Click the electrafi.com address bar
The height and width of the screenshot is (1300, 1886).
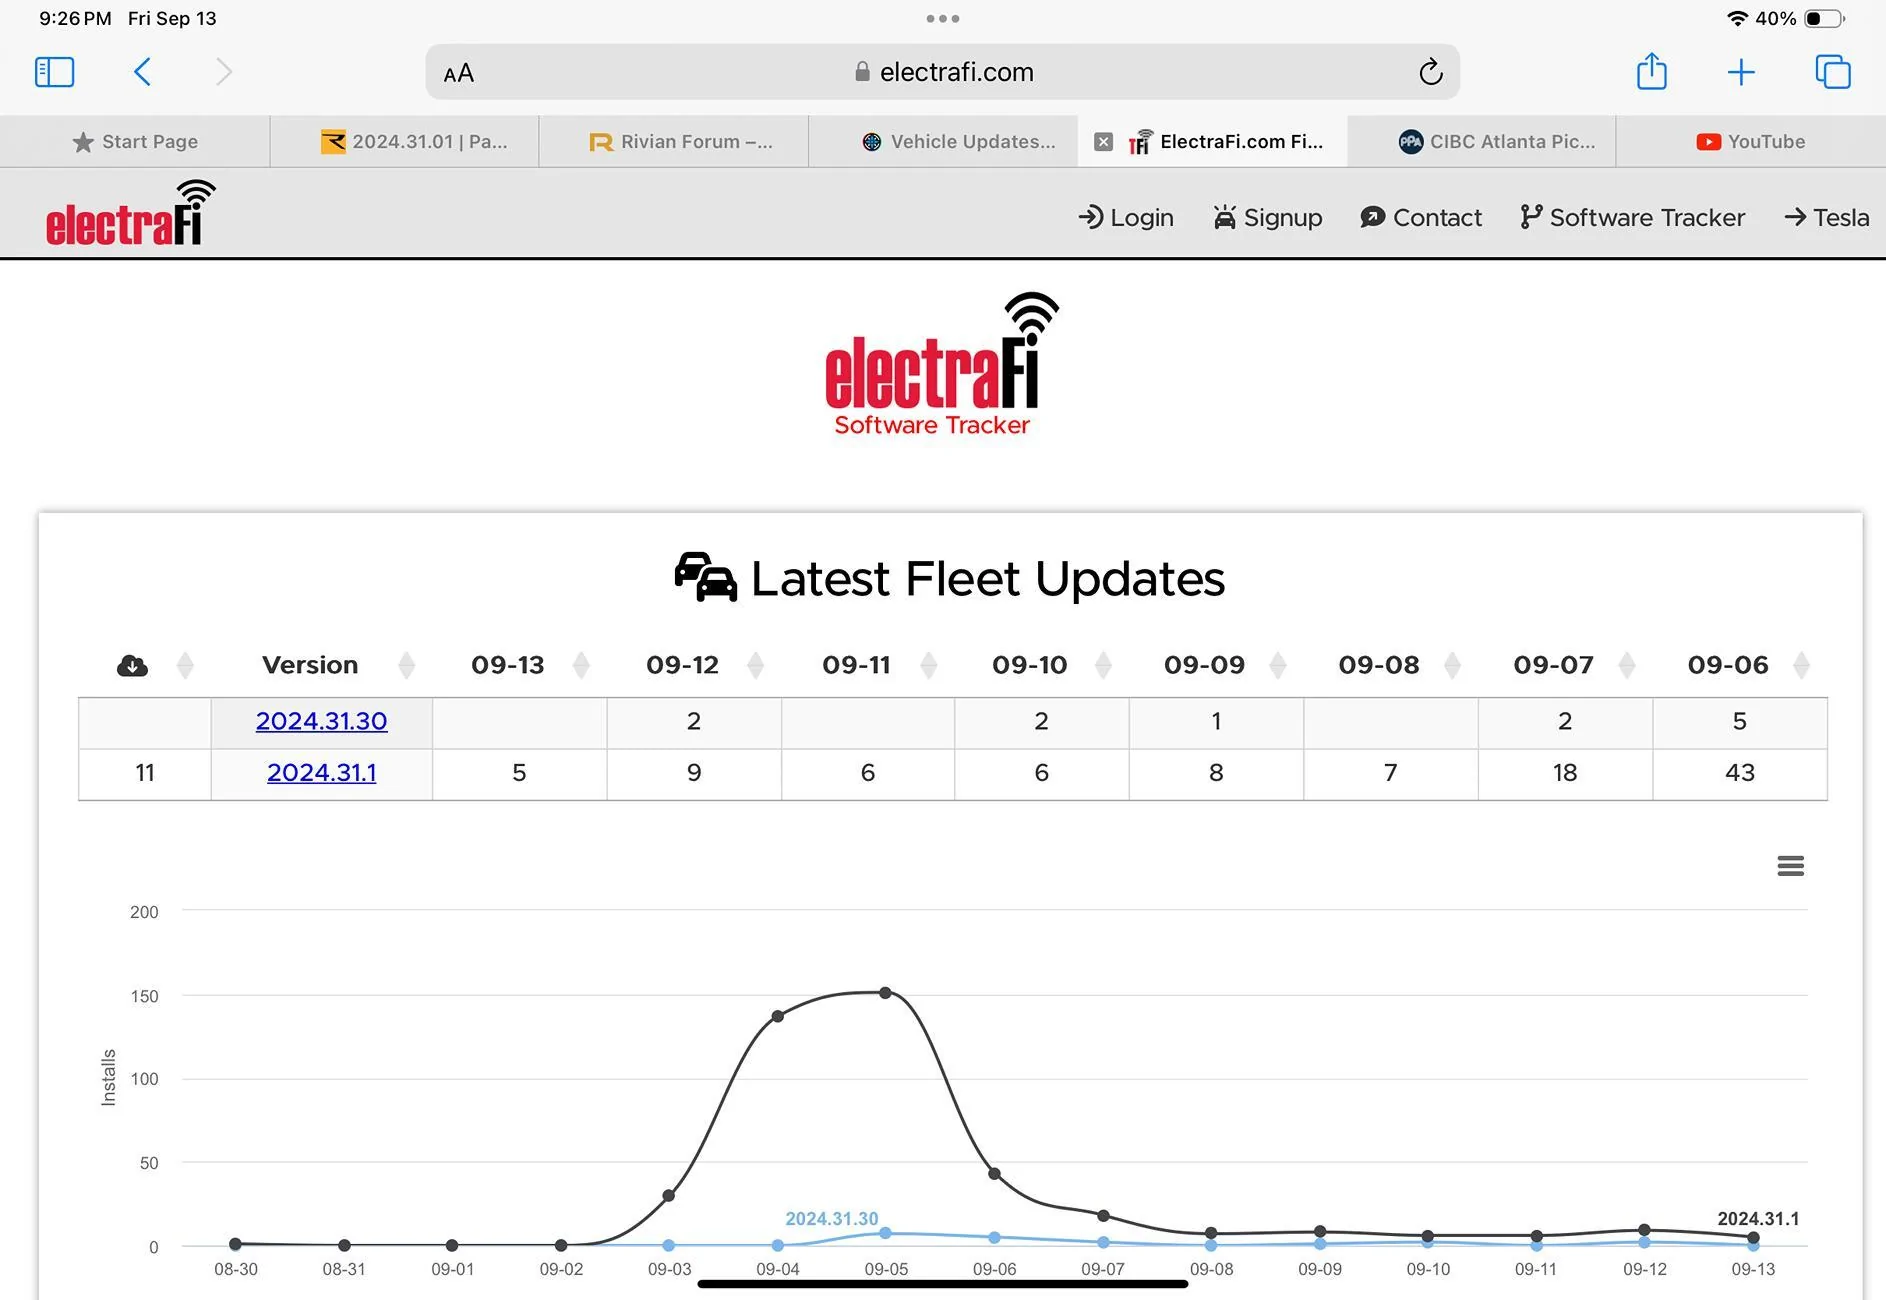943,72
